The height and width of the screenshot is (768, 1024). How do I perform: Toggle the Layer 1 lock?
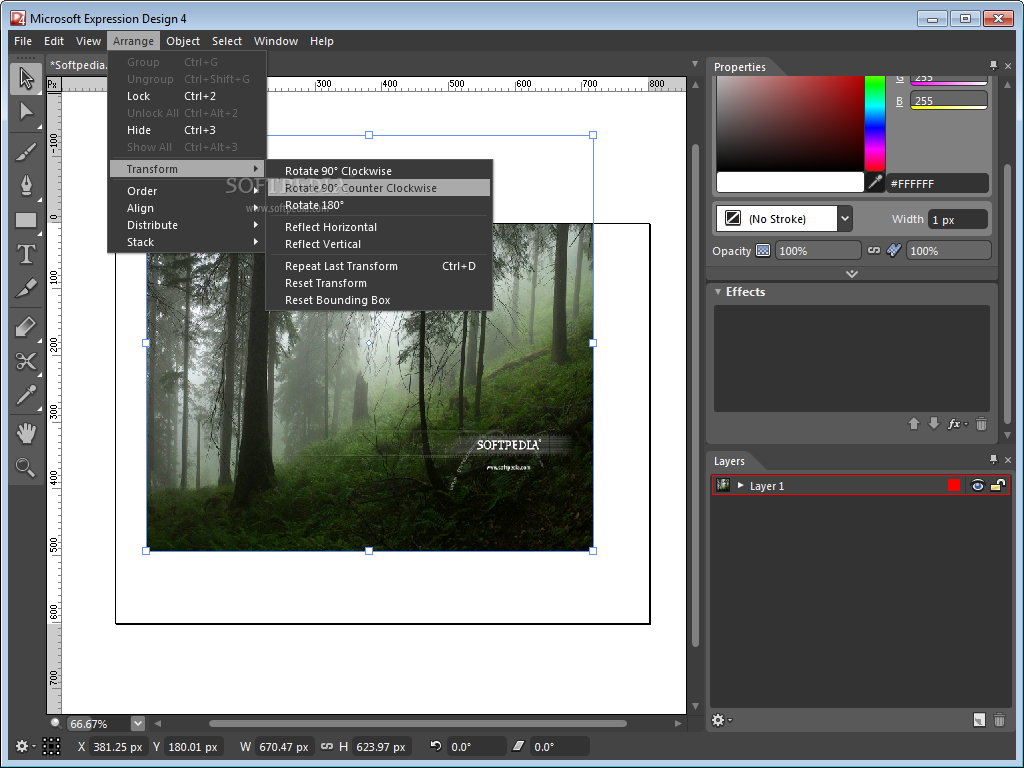pyautogui.click(x=998, y=485)
